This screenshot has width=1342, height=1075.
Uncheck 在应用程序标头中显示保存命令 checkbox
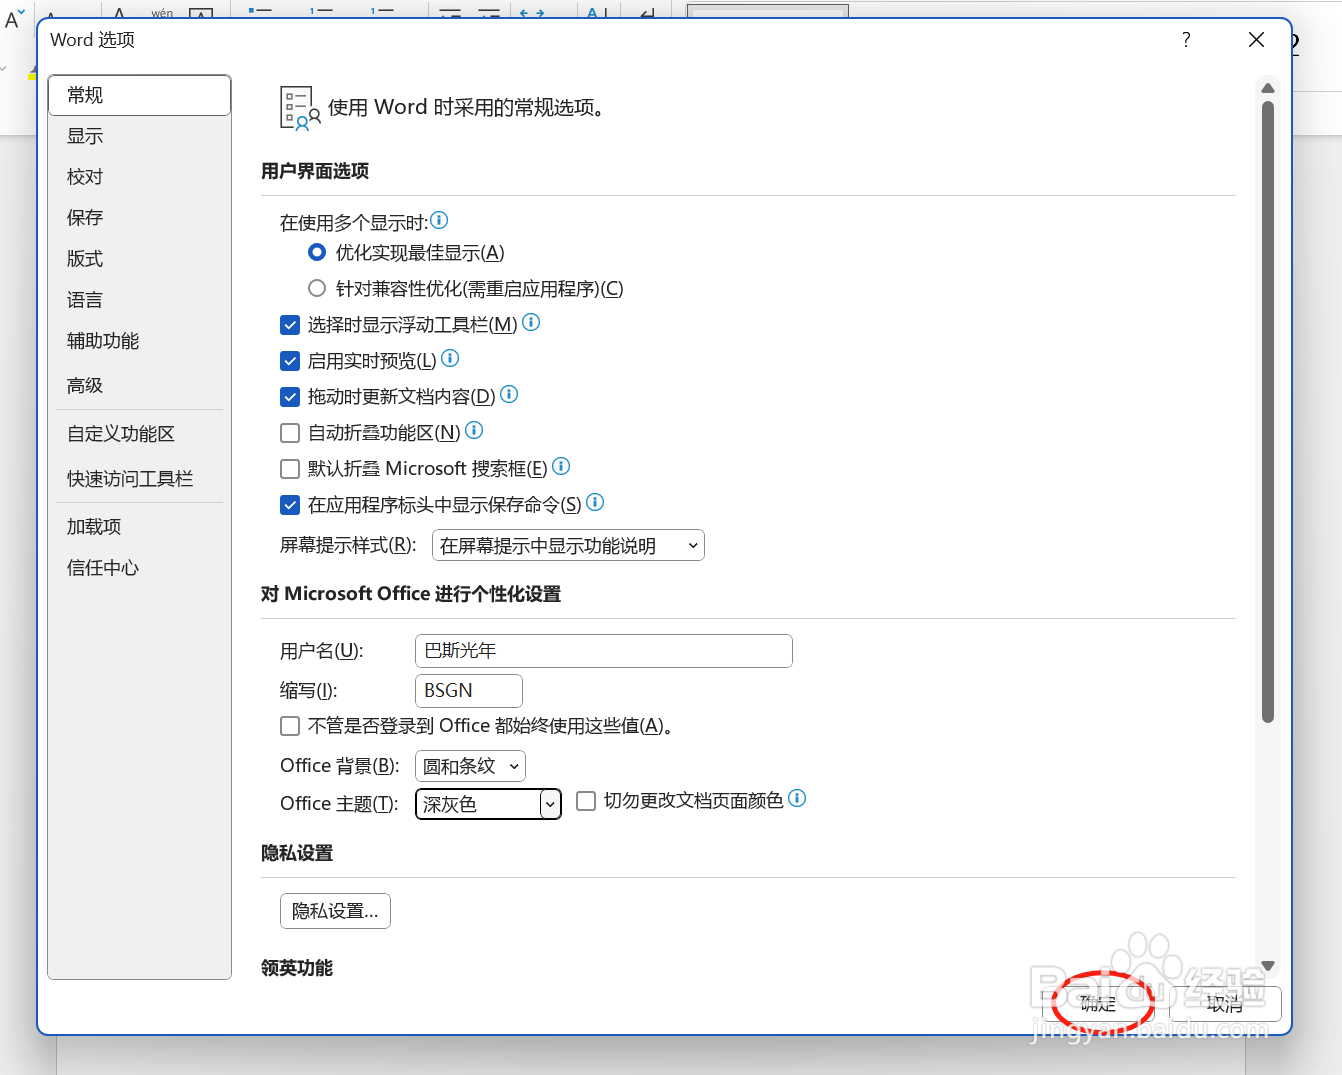(290, 505)
